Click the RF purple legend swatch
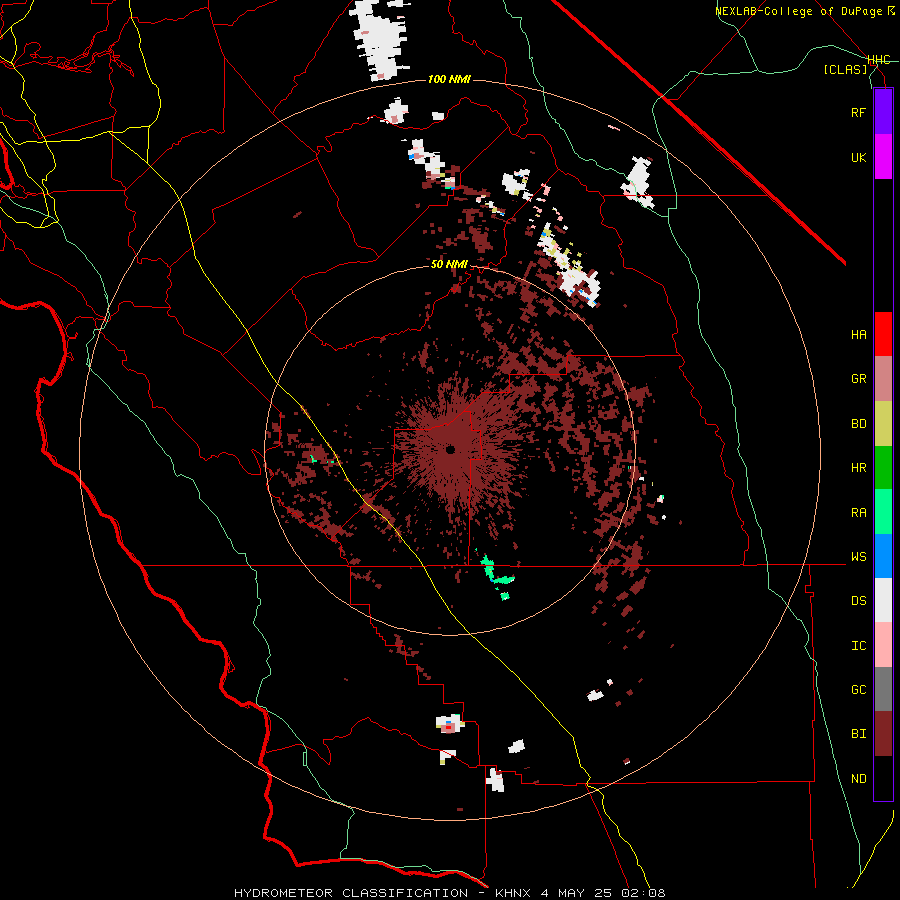 (883, 112)
